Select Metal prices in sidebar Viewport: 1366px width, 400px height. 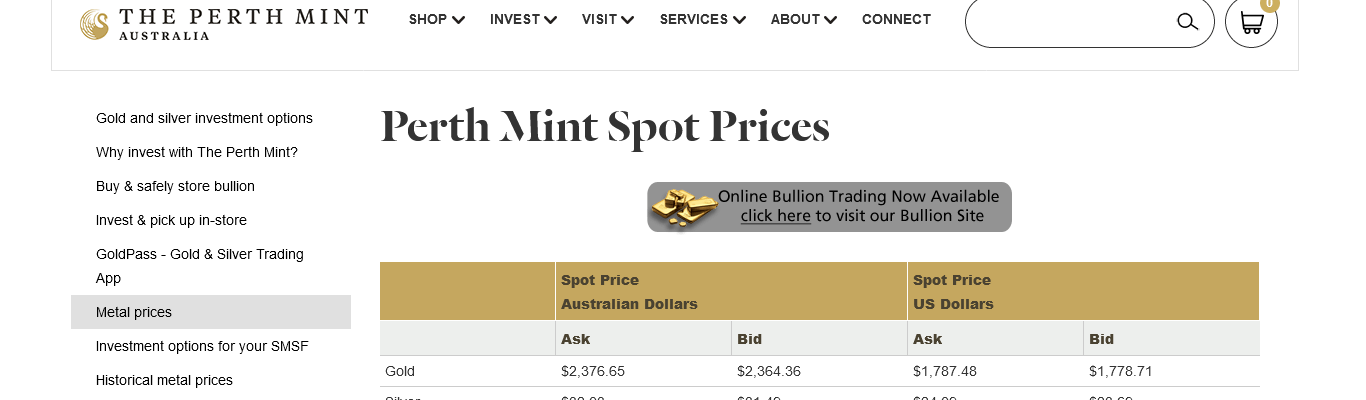(x=134, y=312)
